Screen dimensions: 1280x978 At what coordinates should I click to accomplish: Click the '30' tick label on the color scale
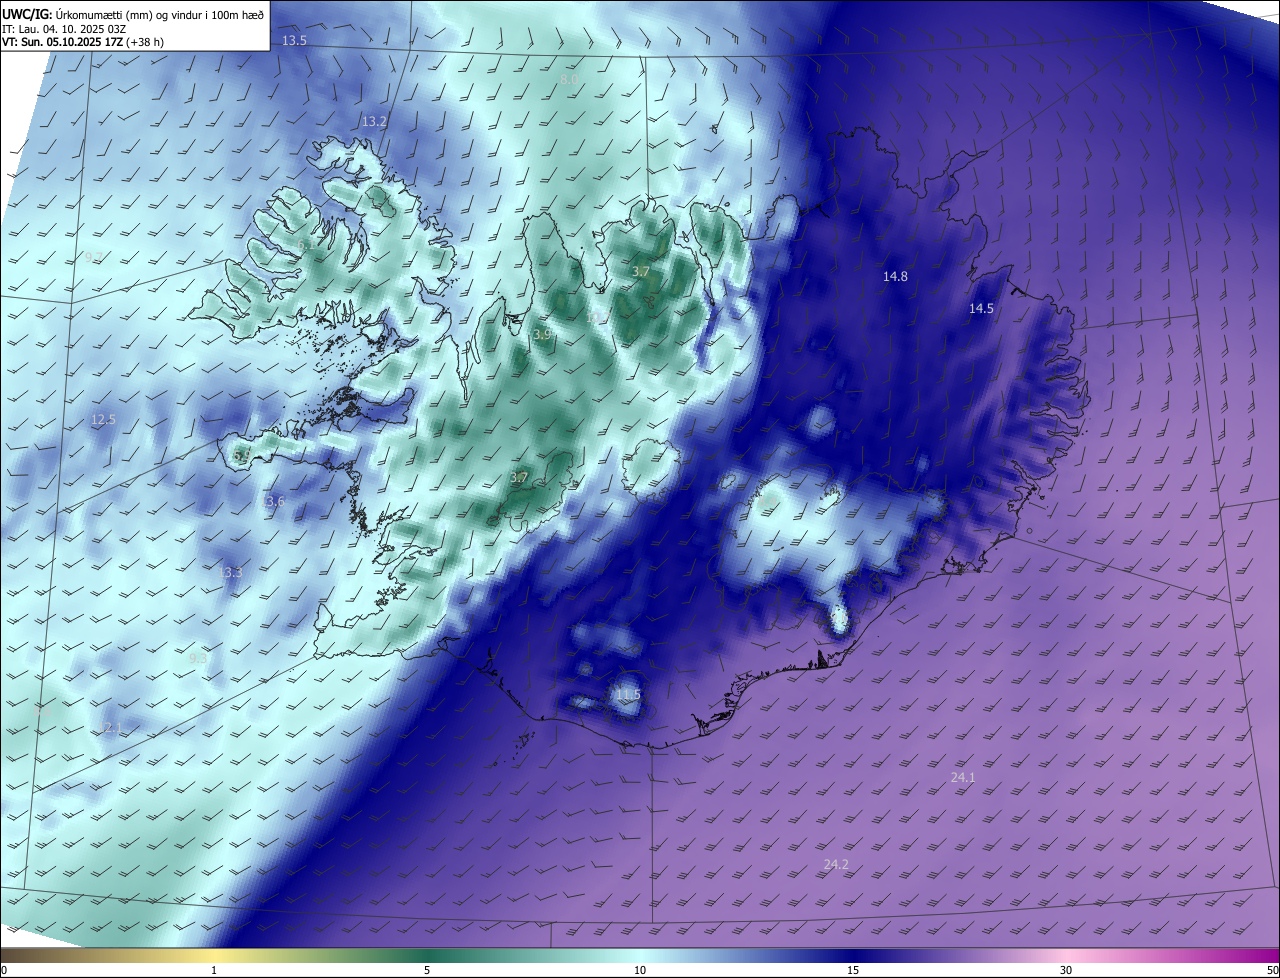[x=1066, y=970]
